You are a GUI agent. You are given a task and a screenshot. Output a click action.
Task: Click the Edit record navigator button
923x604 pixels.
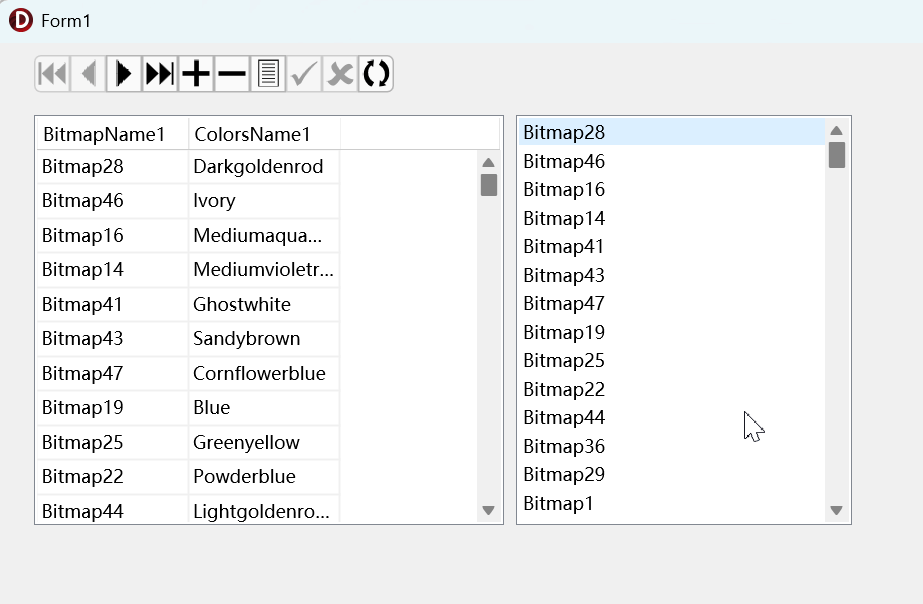[268, 73]
